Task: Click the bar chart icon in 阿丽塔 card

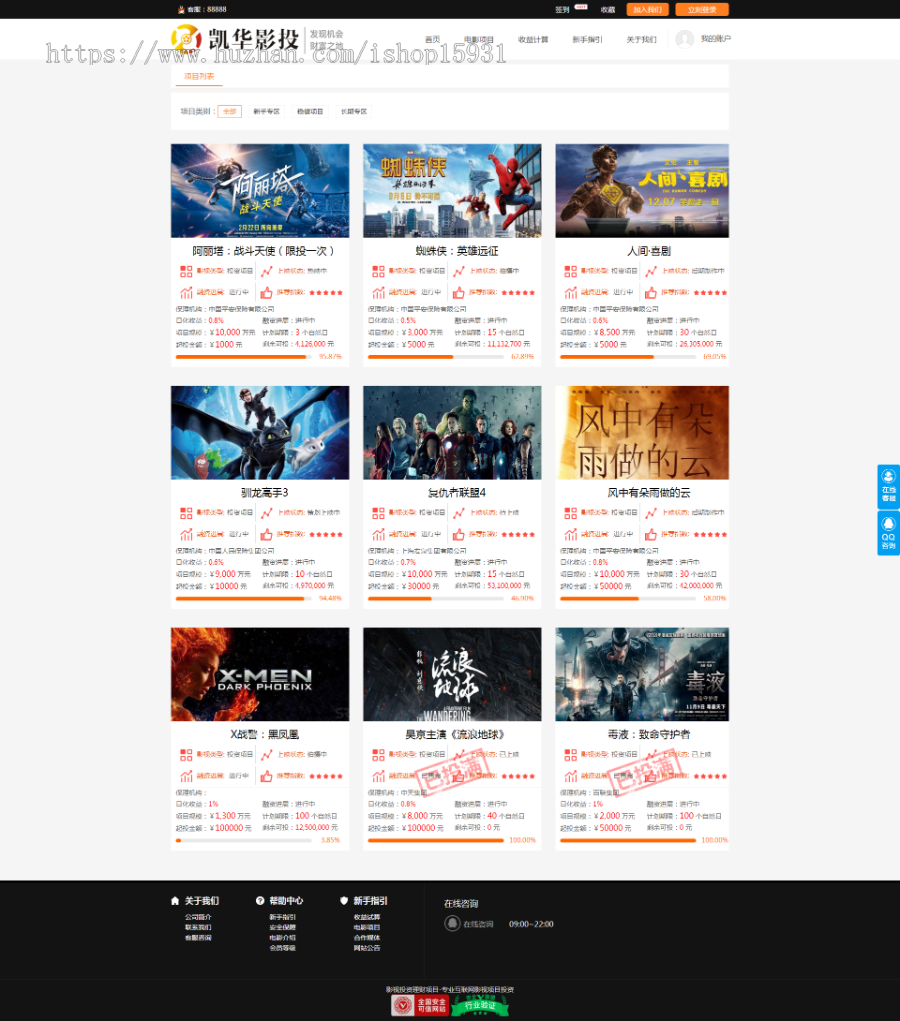Action: pos(186,293)
